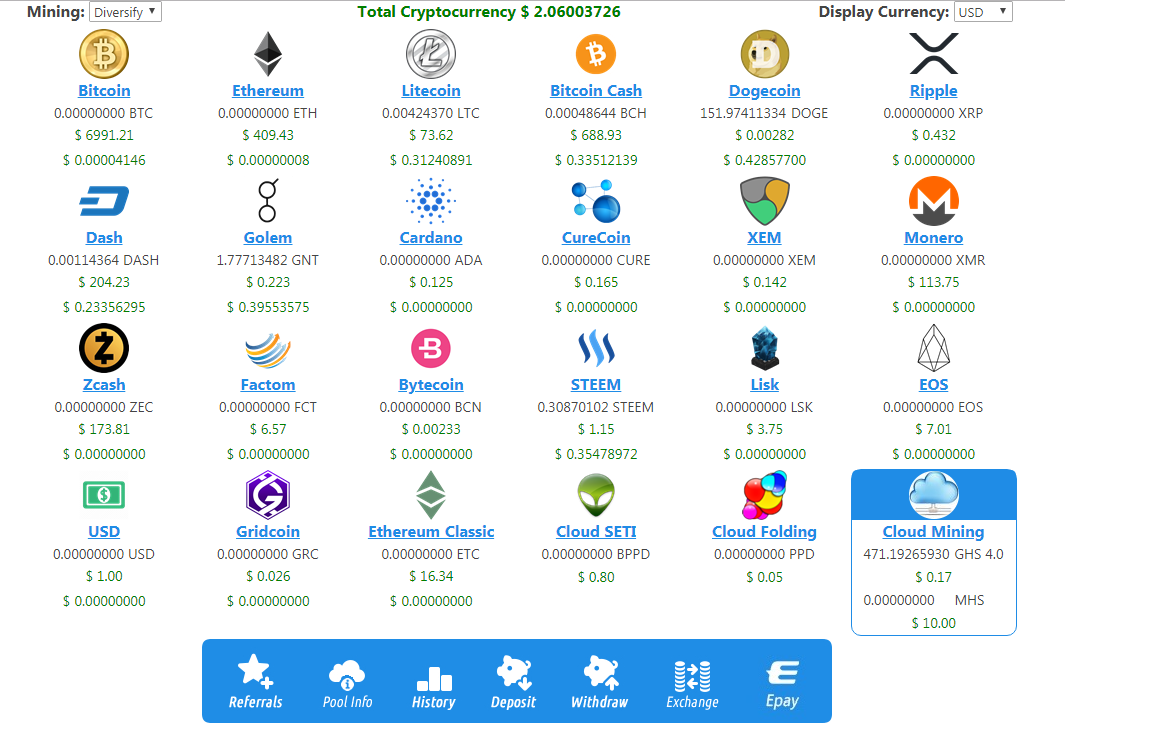Open the History section

tap(433, 687)
